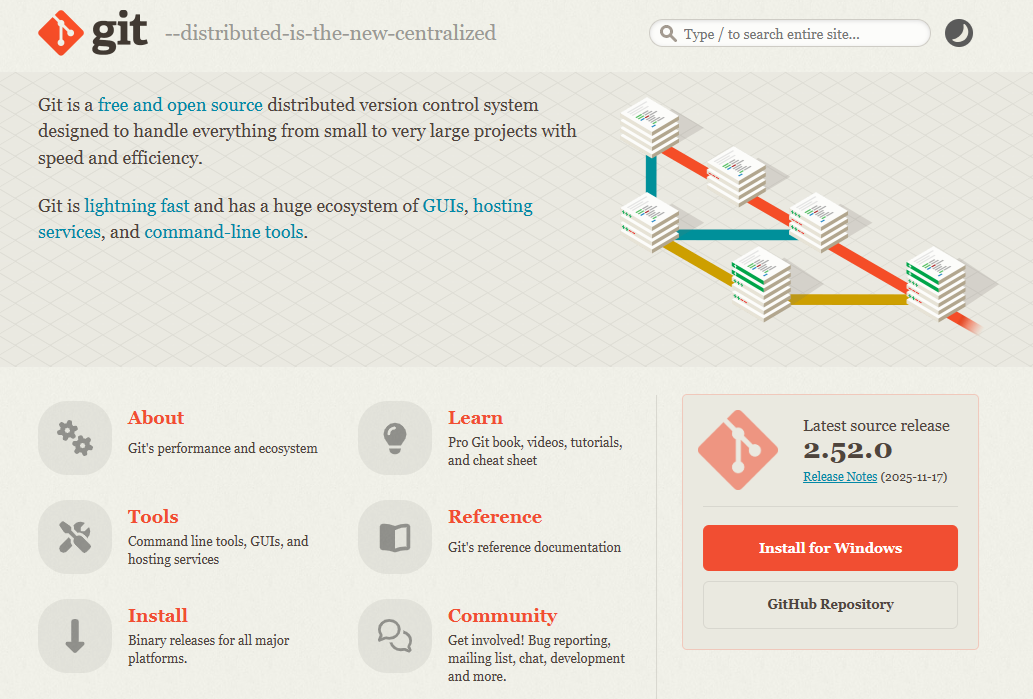Open the Tools heading link
The height and width of the screenshot is (699, 1033).
(x=153, y=517)
